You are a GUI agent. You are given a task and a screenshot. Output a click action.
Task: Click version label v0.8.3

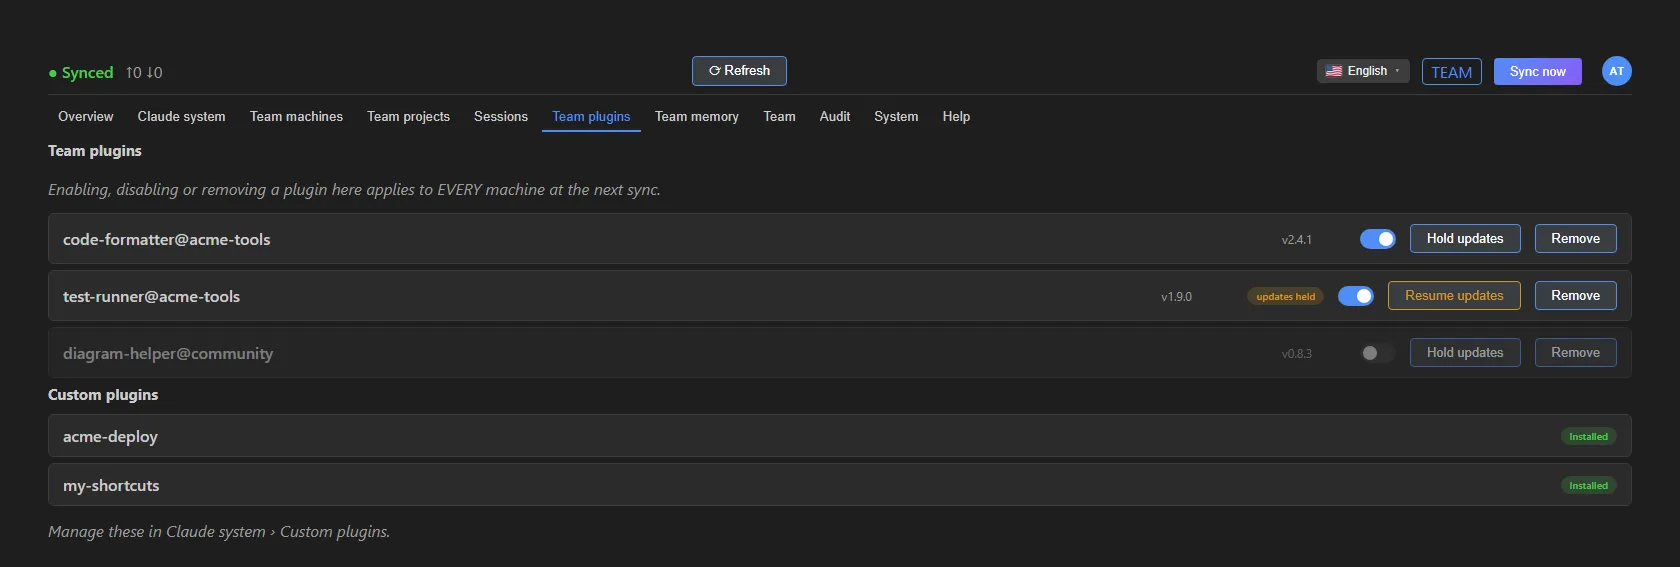coord(1296,354)
